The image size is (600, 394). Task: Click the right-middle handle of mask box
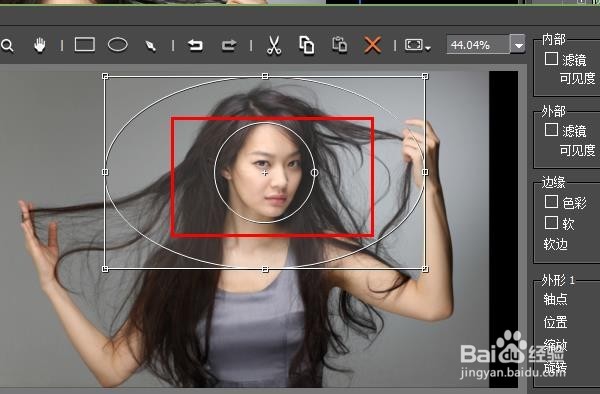pos(425,172)
